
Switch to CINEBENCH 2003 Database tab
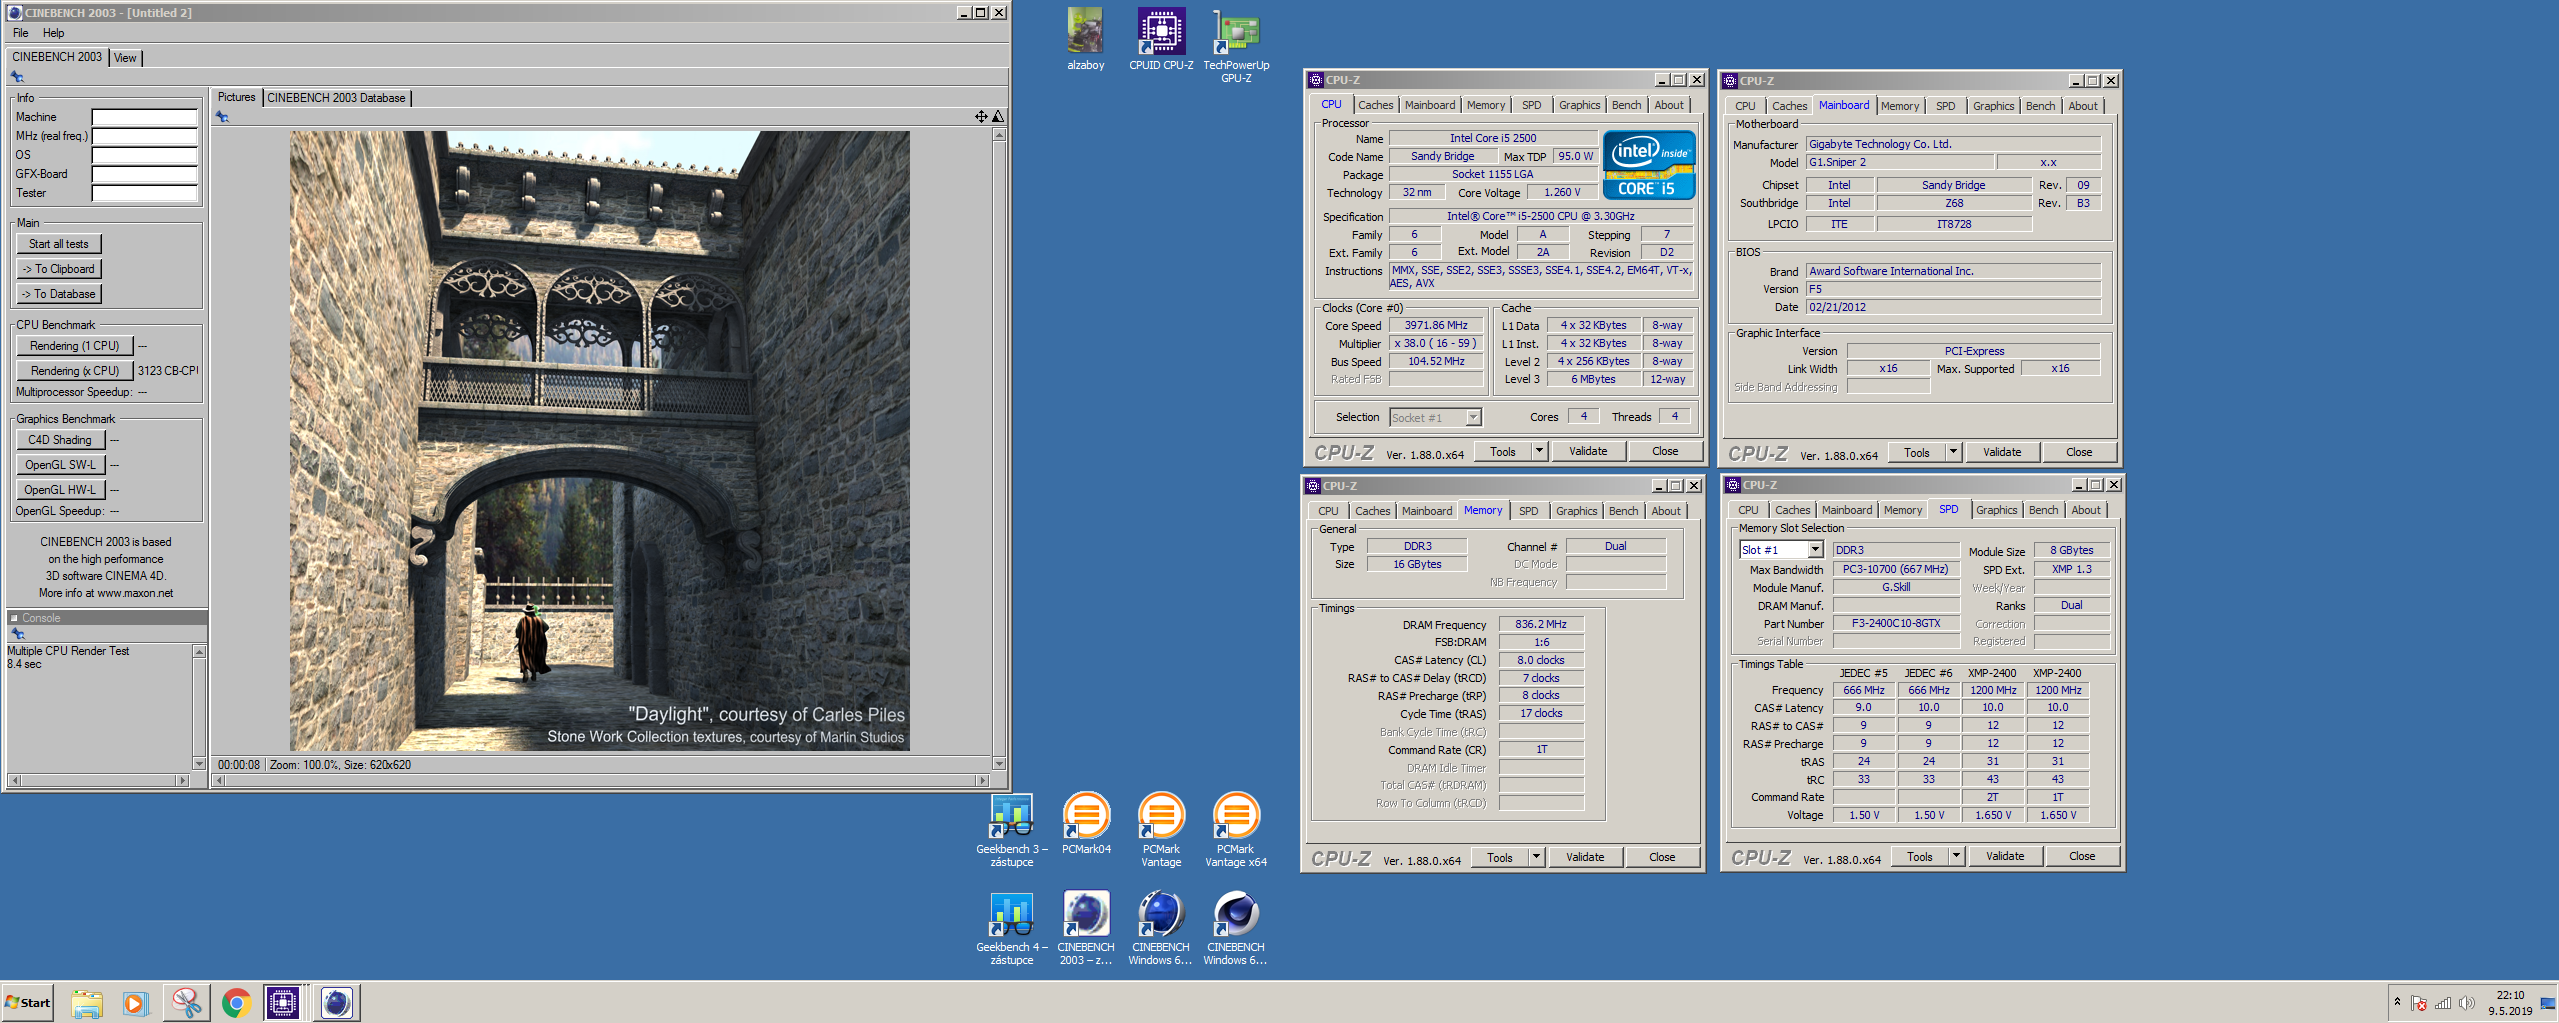coord(336,98)
